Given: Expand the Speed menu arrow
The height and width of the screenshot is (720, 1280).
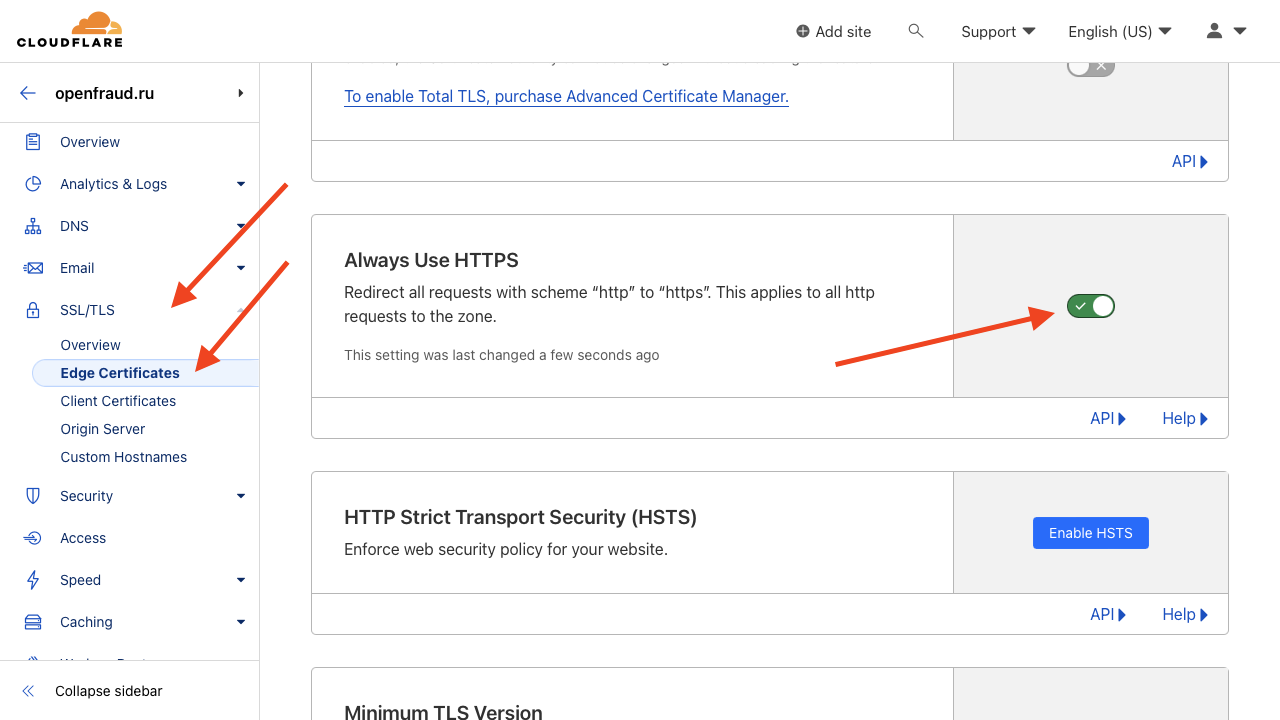Looking at the screenshot, I should pyautogui.click(x=241, y=580).
